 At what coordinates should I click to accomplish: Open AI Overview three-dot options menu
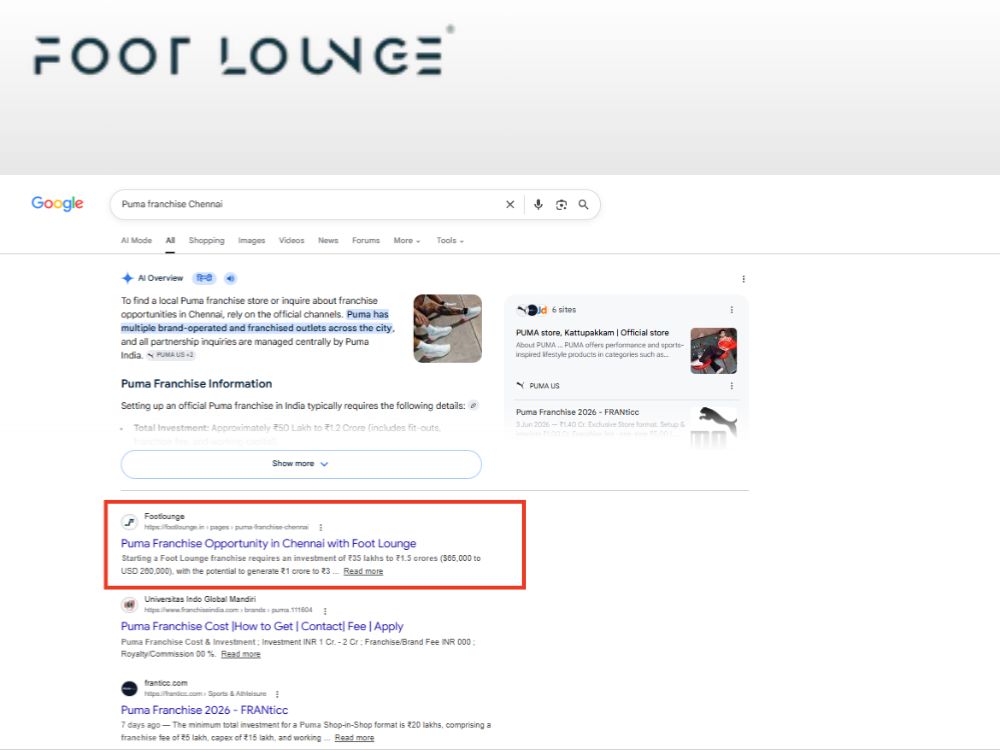[744, 279]
